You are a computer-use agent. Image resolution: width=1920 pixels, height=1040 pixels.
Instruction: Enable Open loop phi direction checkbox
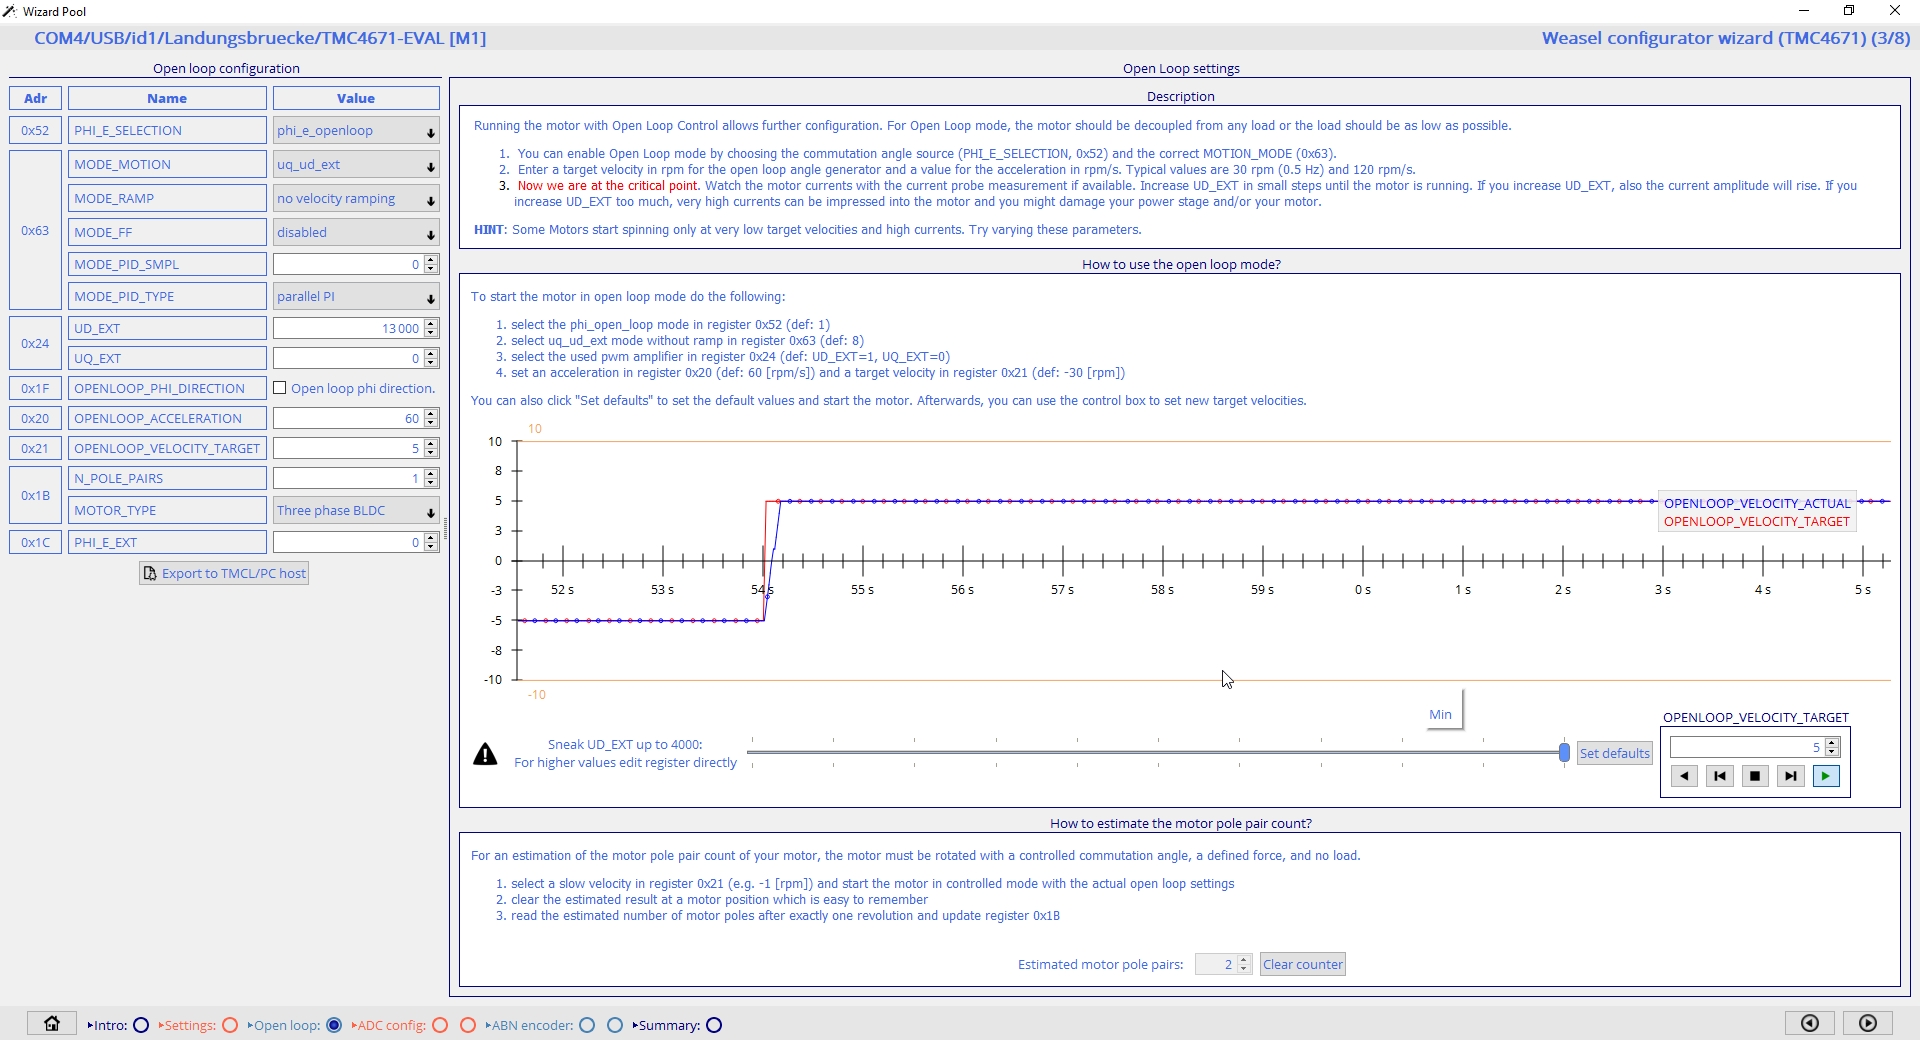click(280, 388)
